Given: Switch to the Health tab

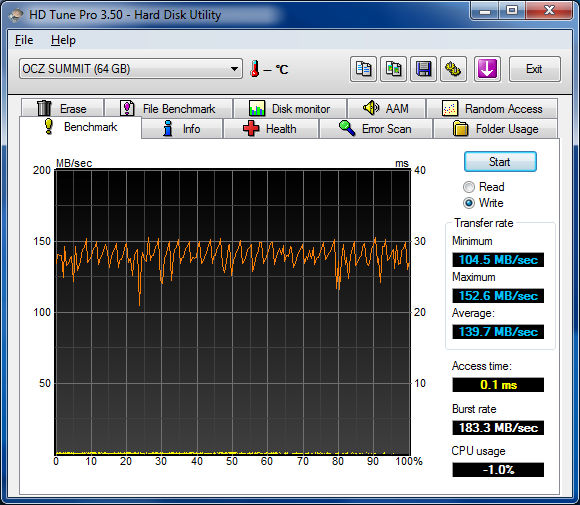Looking at the screenshot, I should coord(271,129).
